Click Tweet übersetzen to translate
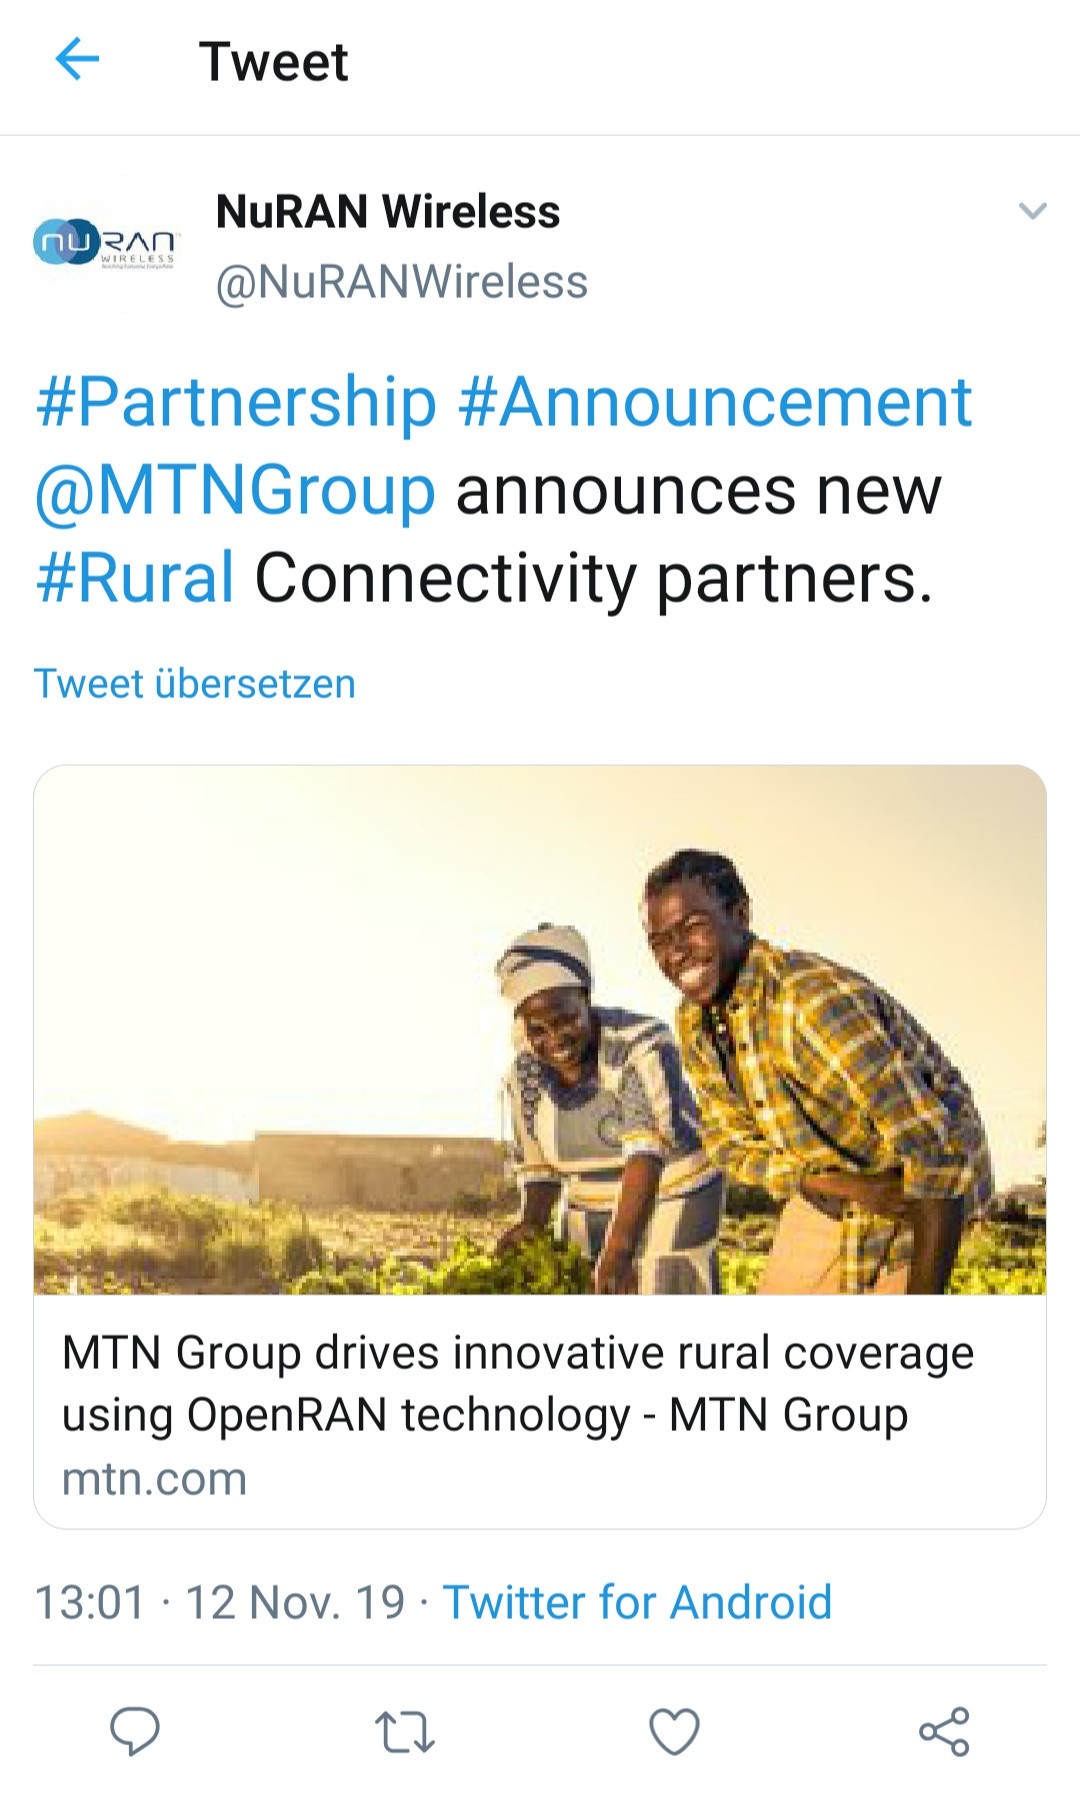 pos(195,684)
